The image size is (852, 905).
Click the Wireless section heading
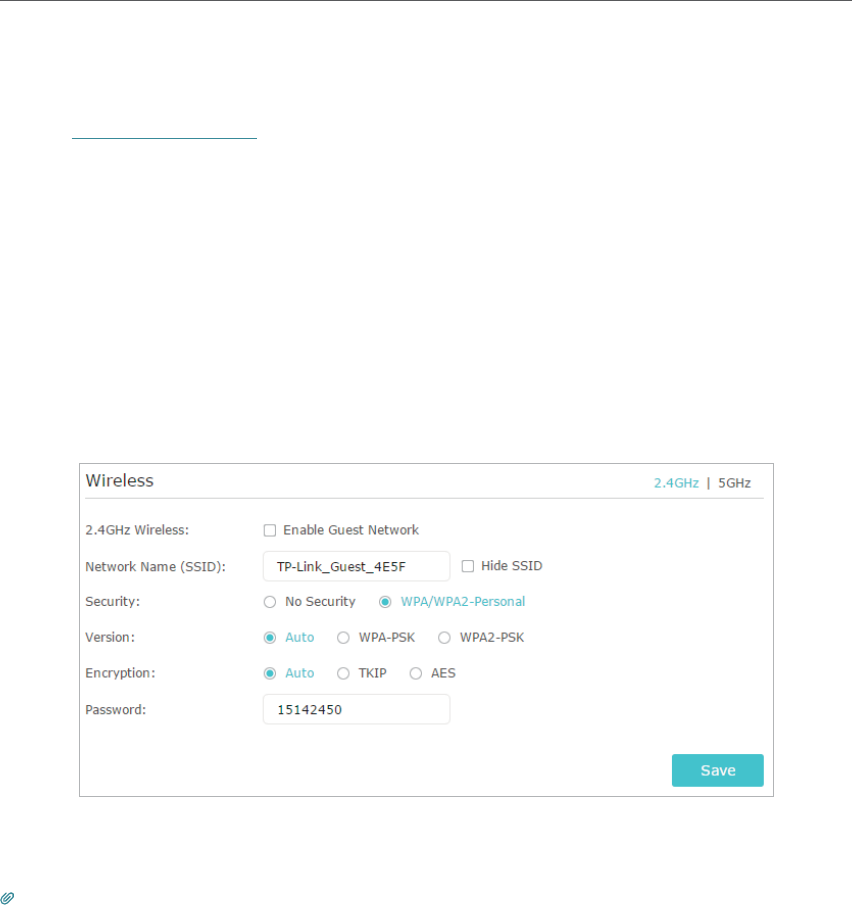pos(119,481)
